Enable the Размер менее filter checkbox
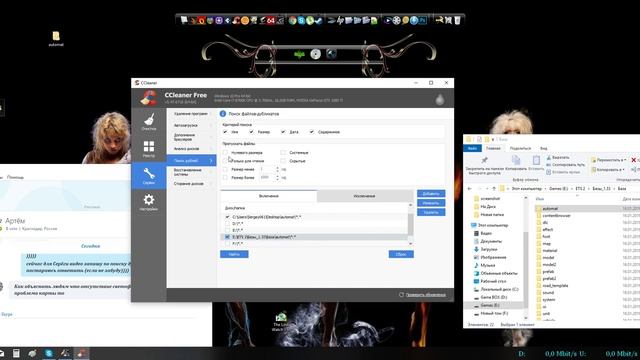Image resolution: width=640 pixels, height=360 pixels. click(225, 169)
